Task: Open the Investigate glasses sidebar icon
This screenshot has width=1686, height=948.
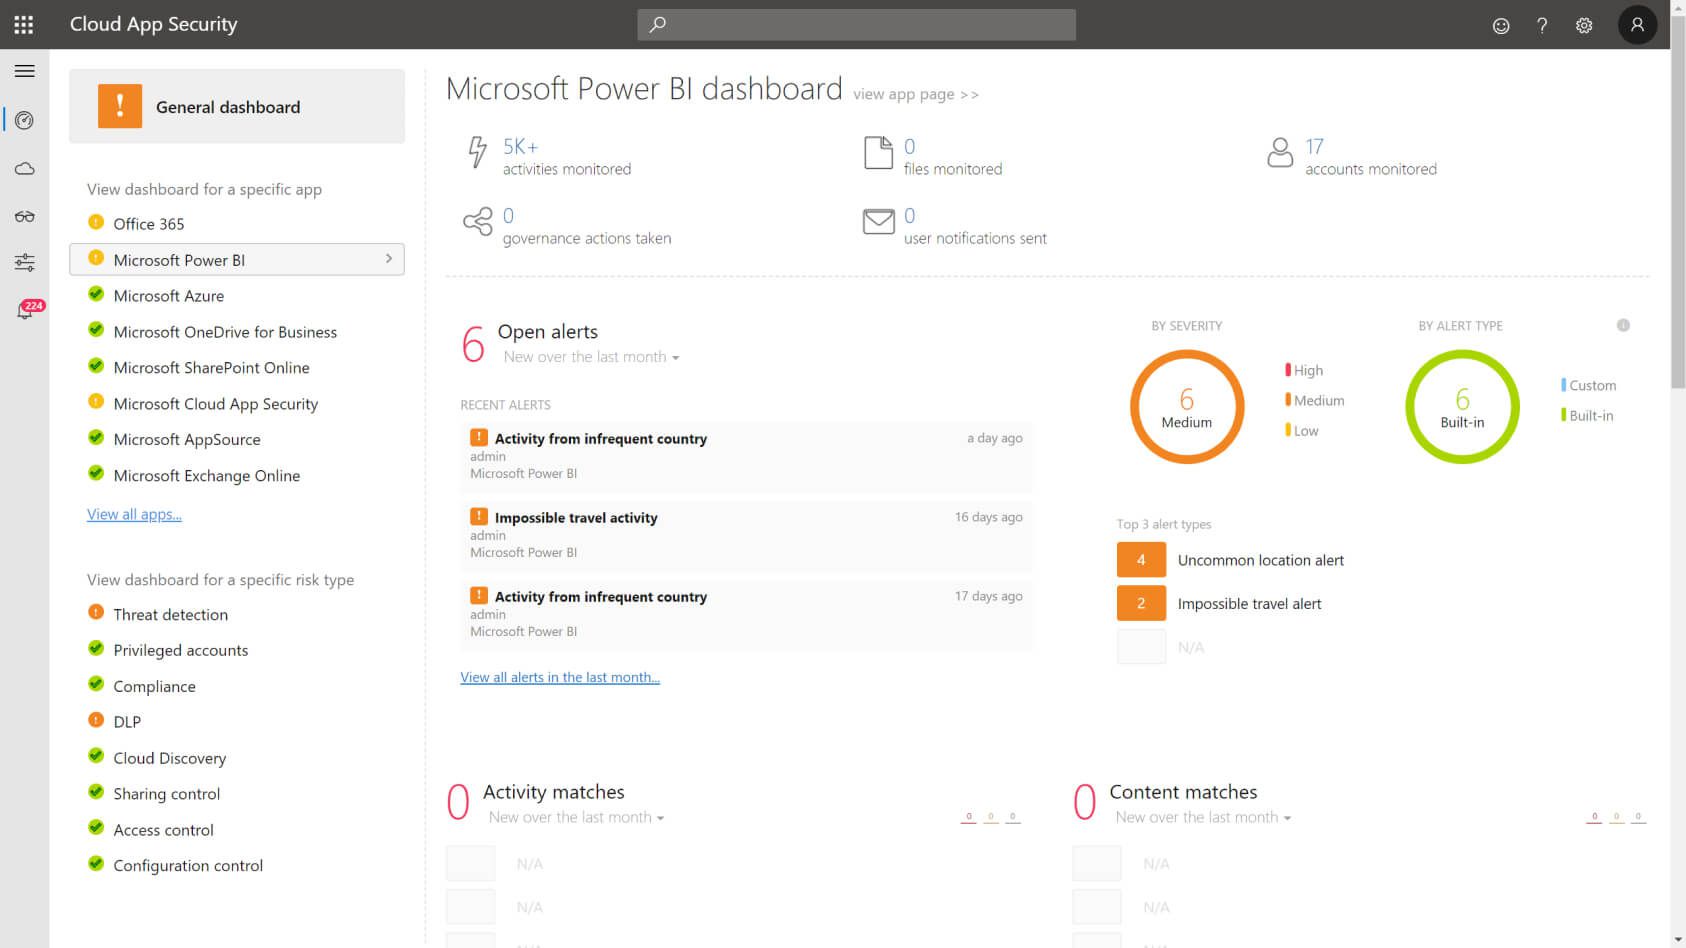Action: [x=25, y=216]
